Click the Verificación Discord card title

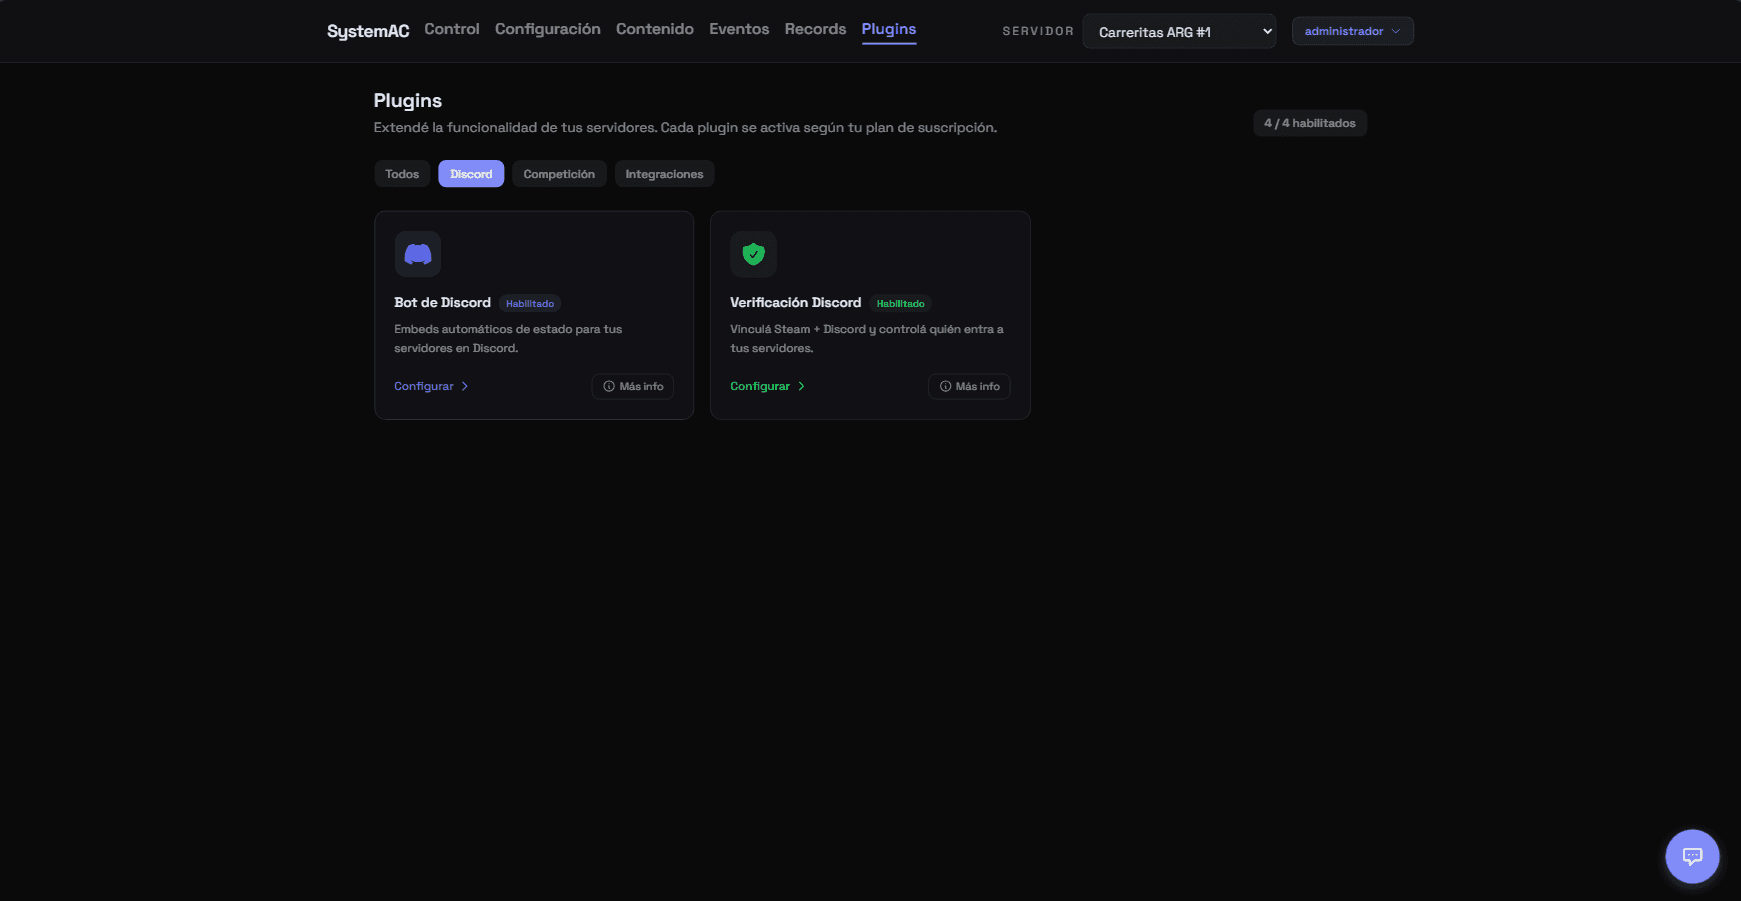tap(795, 302)
